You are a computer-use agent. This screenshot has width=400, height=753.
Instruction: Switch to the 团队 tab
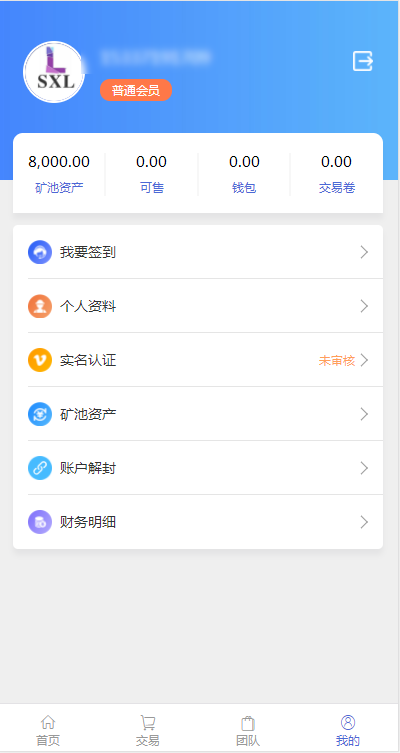[248, 730]
